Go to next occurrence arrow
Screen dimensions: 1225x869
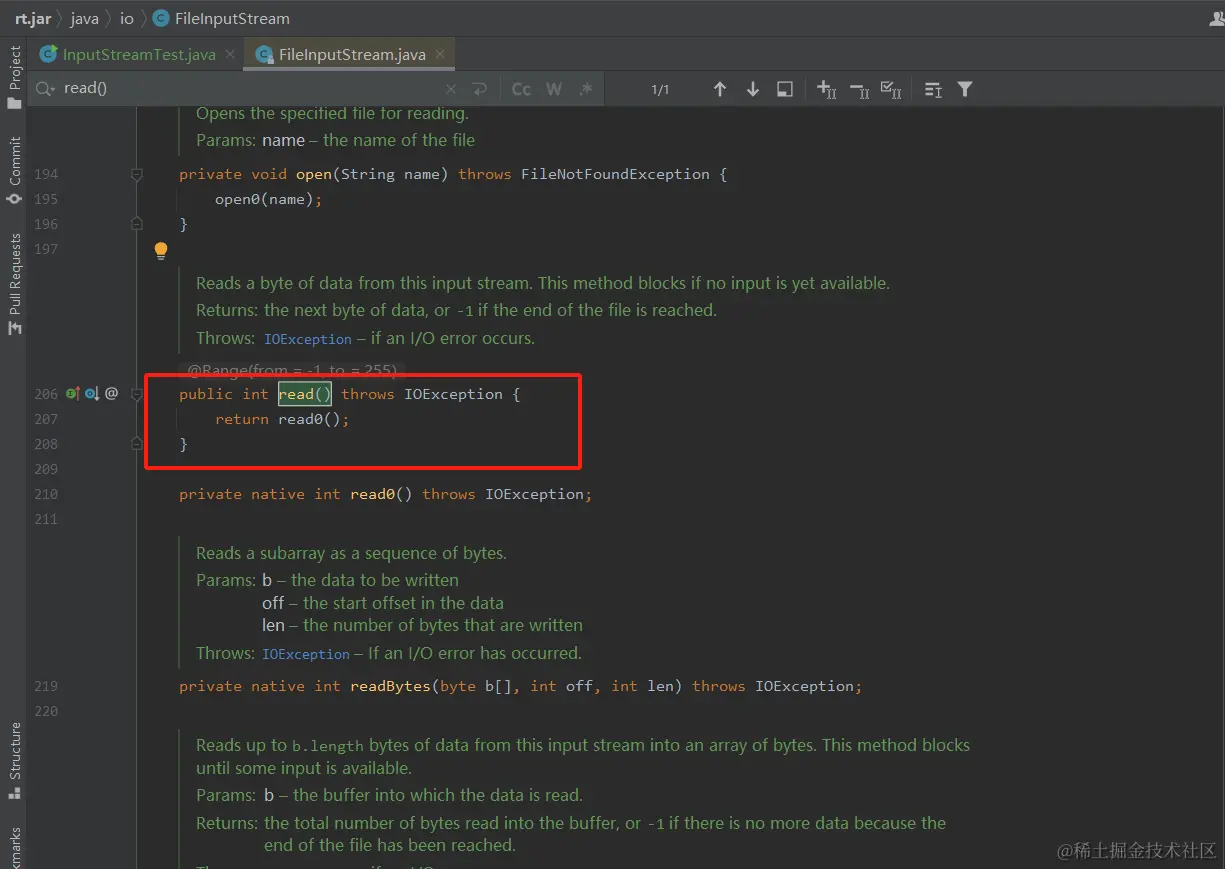coord(753,89)
